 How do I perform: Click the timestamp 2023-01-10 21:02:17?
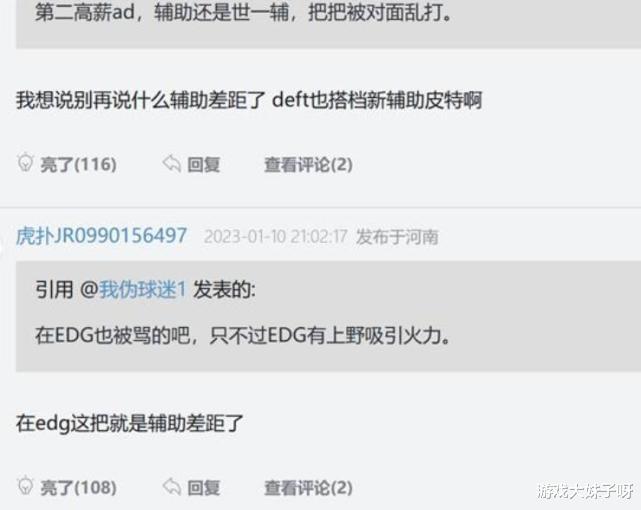[x=276, y=237]
